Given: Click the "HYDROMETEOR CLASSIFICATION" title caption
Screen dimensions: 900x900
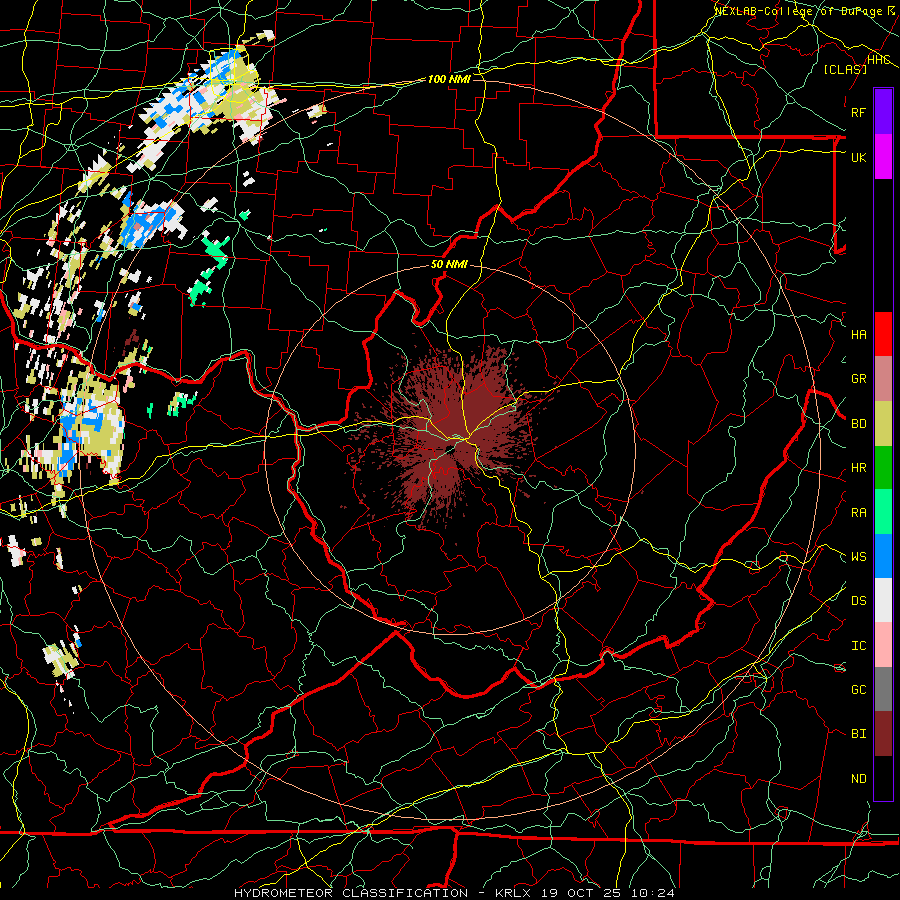Looking at the screenshot, I should 351,893.
